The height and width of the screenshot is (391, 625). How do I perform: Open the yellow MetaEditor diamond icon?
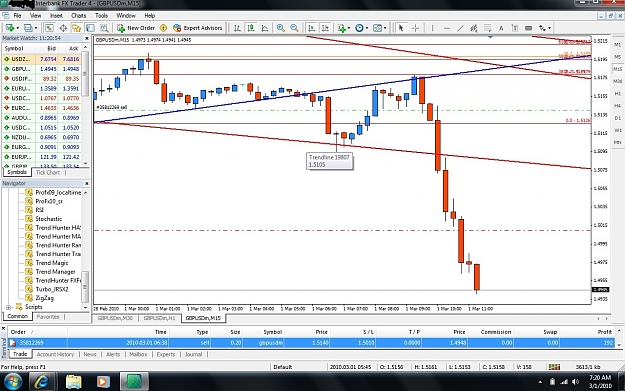163,28
